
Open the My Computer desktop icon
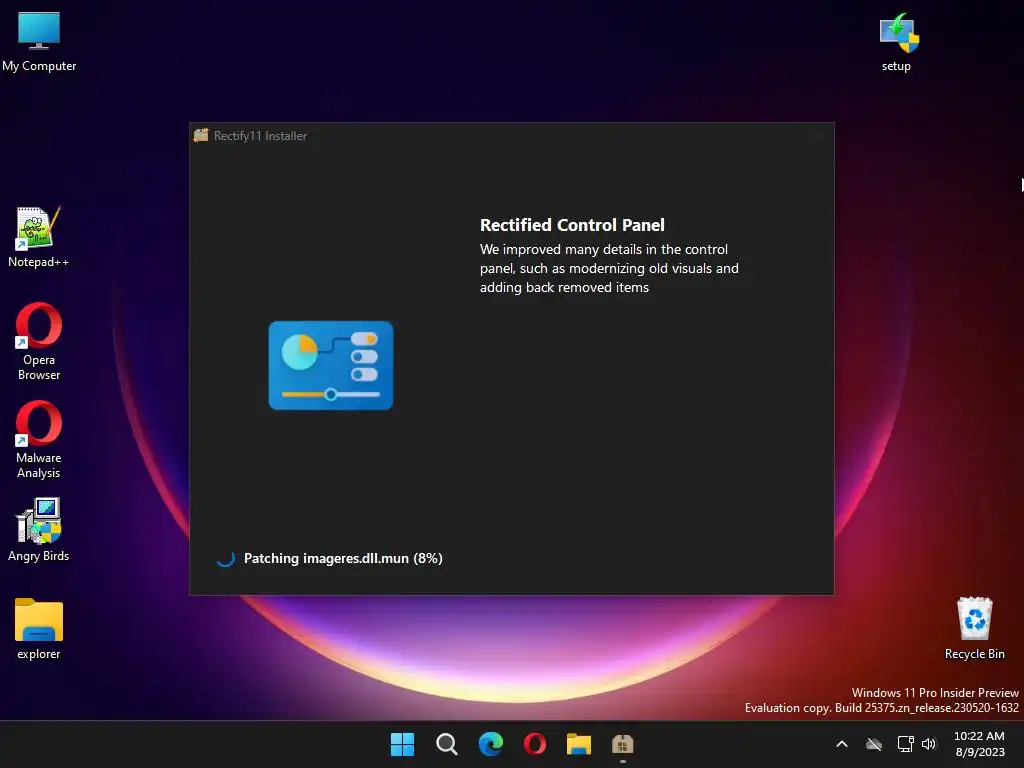39,40
